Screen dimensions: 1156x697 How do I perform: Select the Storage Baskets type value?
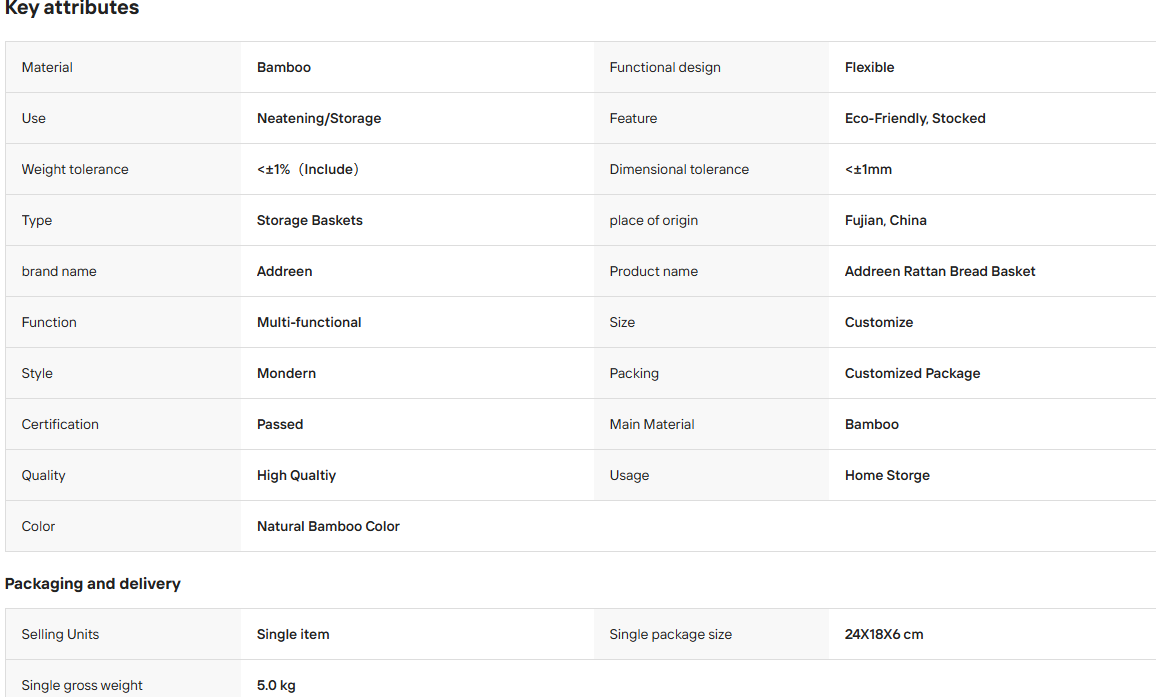310,220
